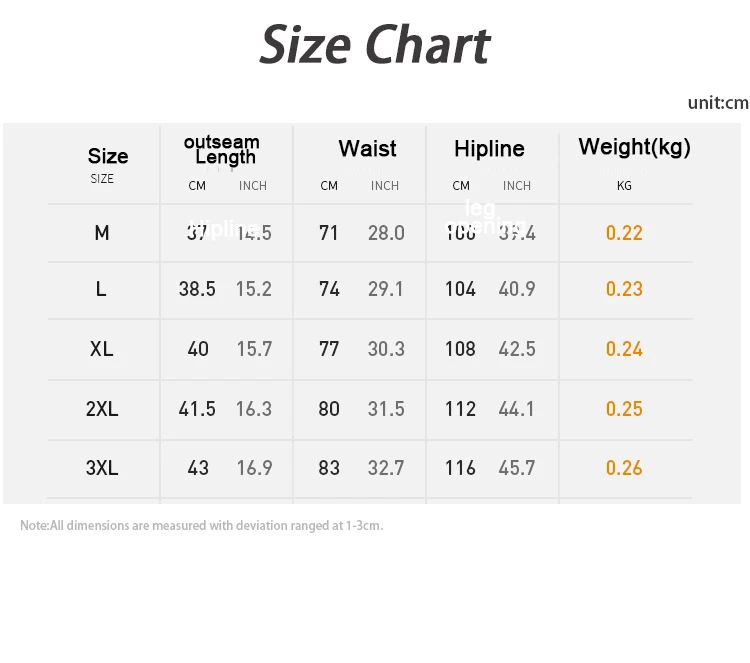Screen dimensions: 750x663
Task: Click the Weight(kg) column header
Action: point(634,148)
